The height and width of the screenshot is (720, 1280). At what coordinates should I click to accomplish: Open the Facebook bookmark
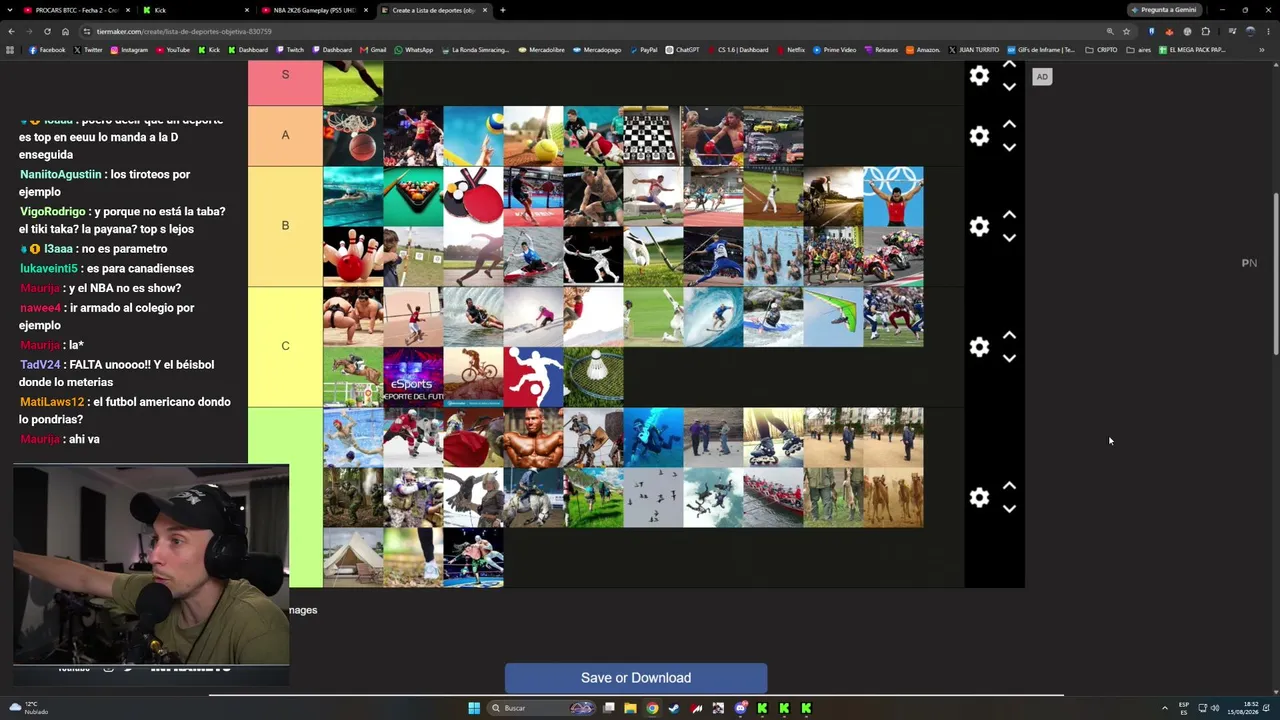click(47, 49)
